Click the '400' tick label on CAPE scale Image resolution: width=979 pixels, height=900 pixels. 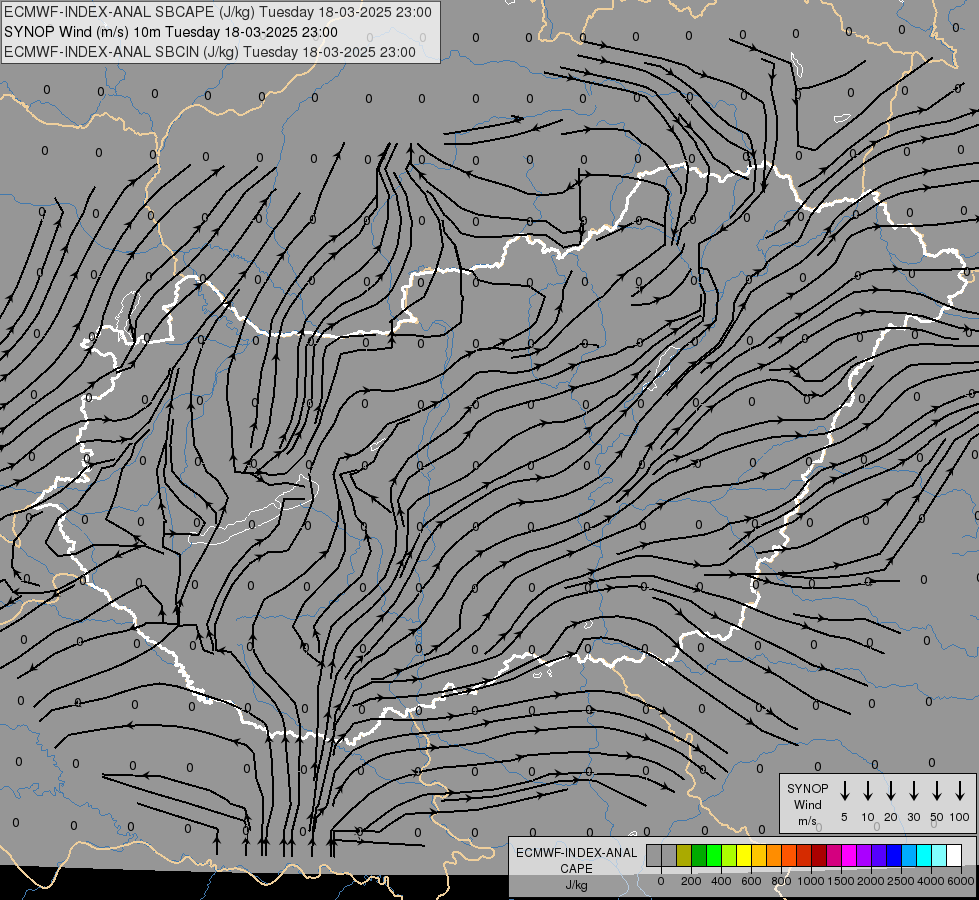pyautogui.click(x=721, y=881)
